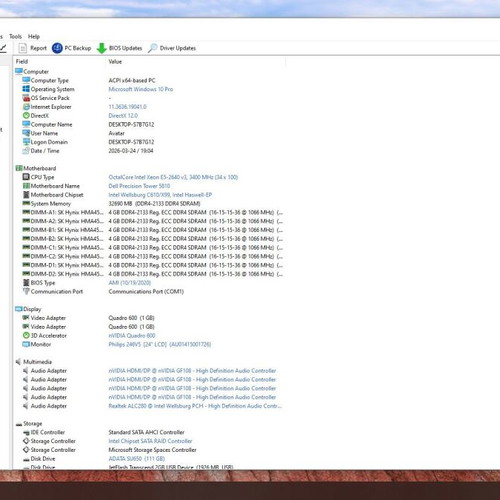Click the Report toolbar button
The image size is (500, 500).
pyautogui.click(x=32, y=48)
